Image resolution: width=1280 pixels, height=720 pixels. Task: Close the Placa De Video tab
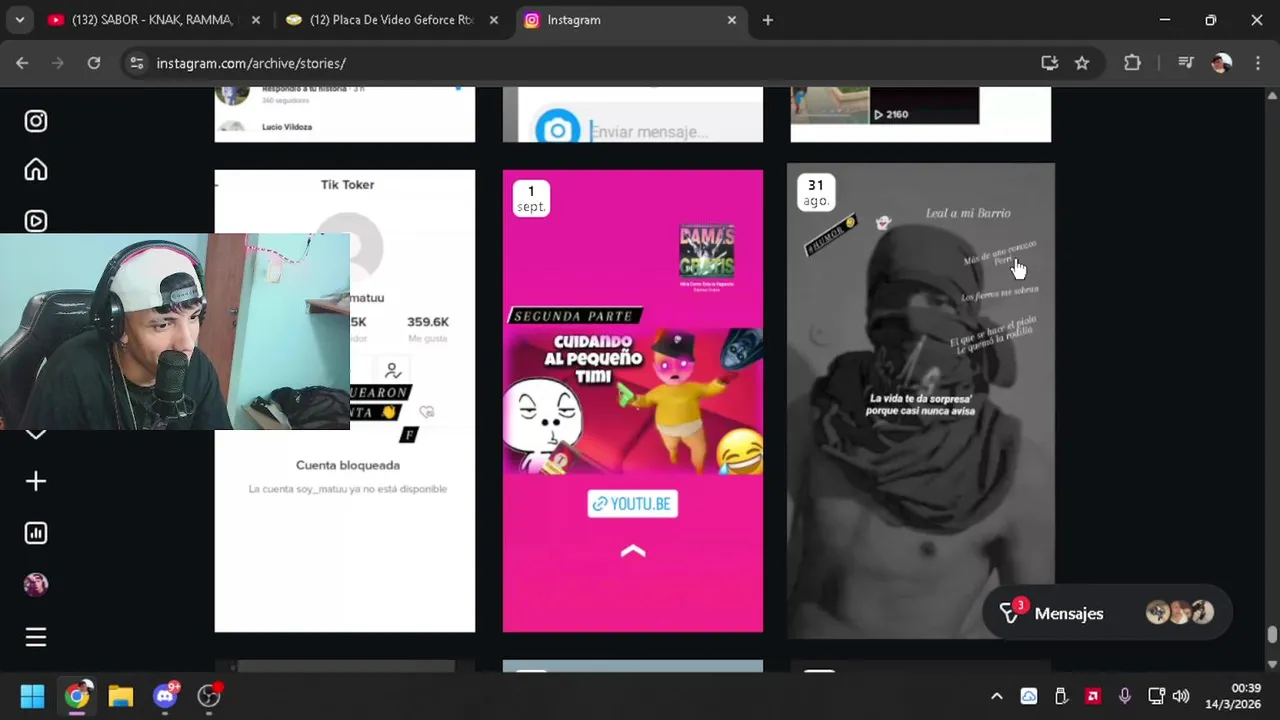(494, 20)
